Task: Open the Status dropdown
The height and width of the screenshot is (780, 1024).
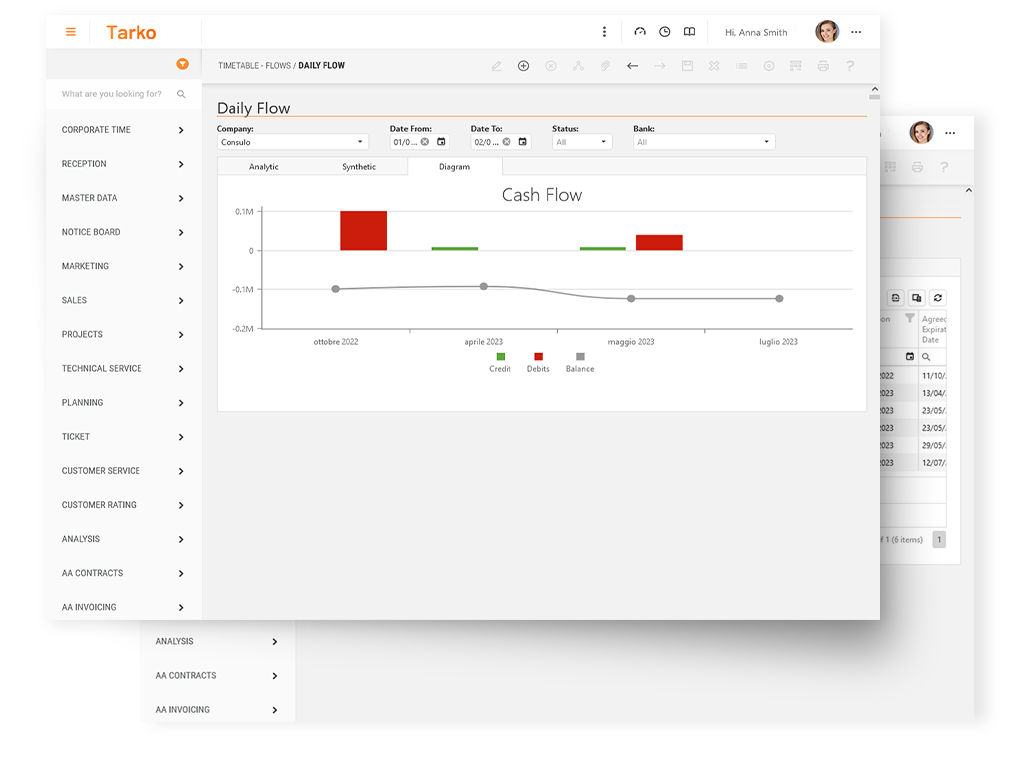Action: 581,142
